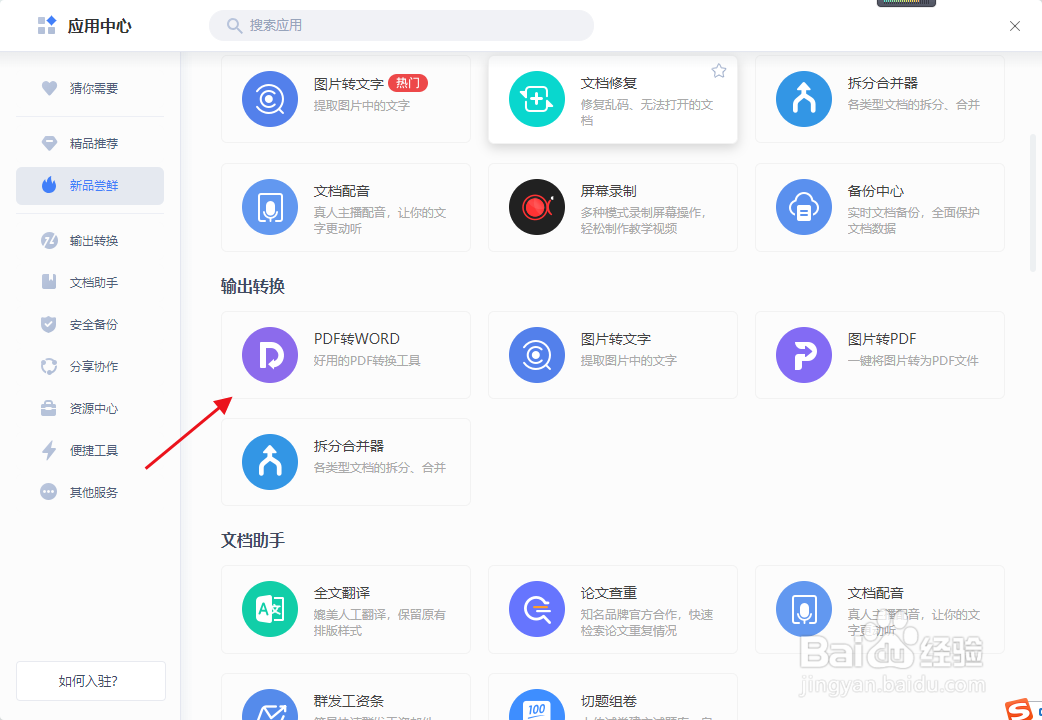This screenshot has height=720, width=1042.
Task: Click the PDF转WORD title text
Action: (x=357, y=339)
